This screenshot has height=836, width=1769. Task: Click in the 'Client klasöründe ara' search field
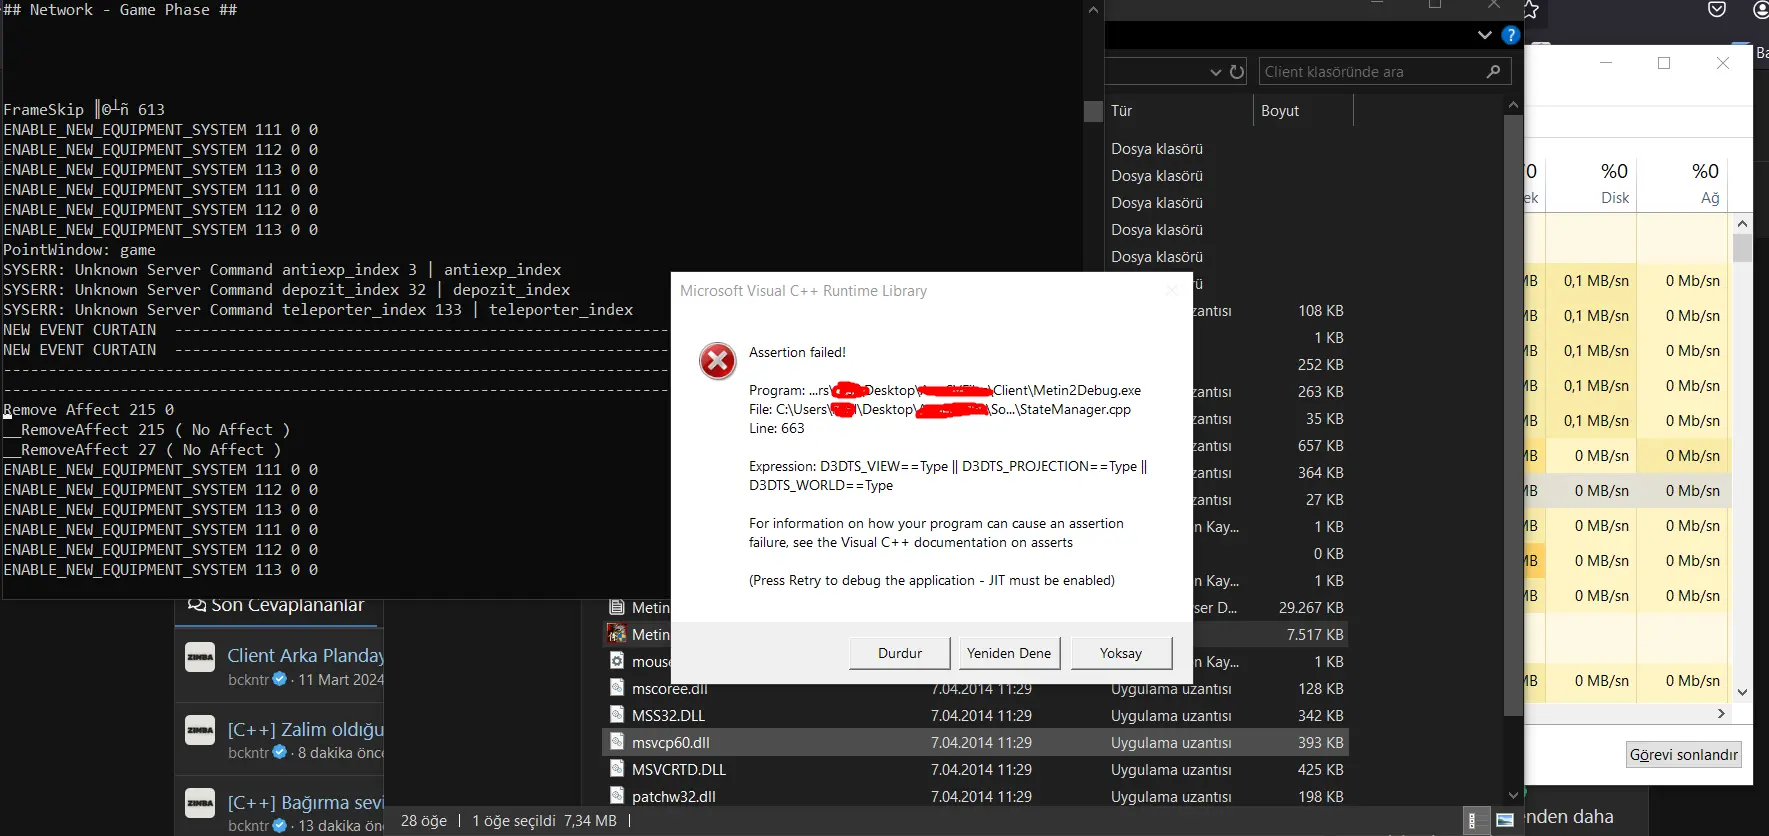pos(1370,72)
